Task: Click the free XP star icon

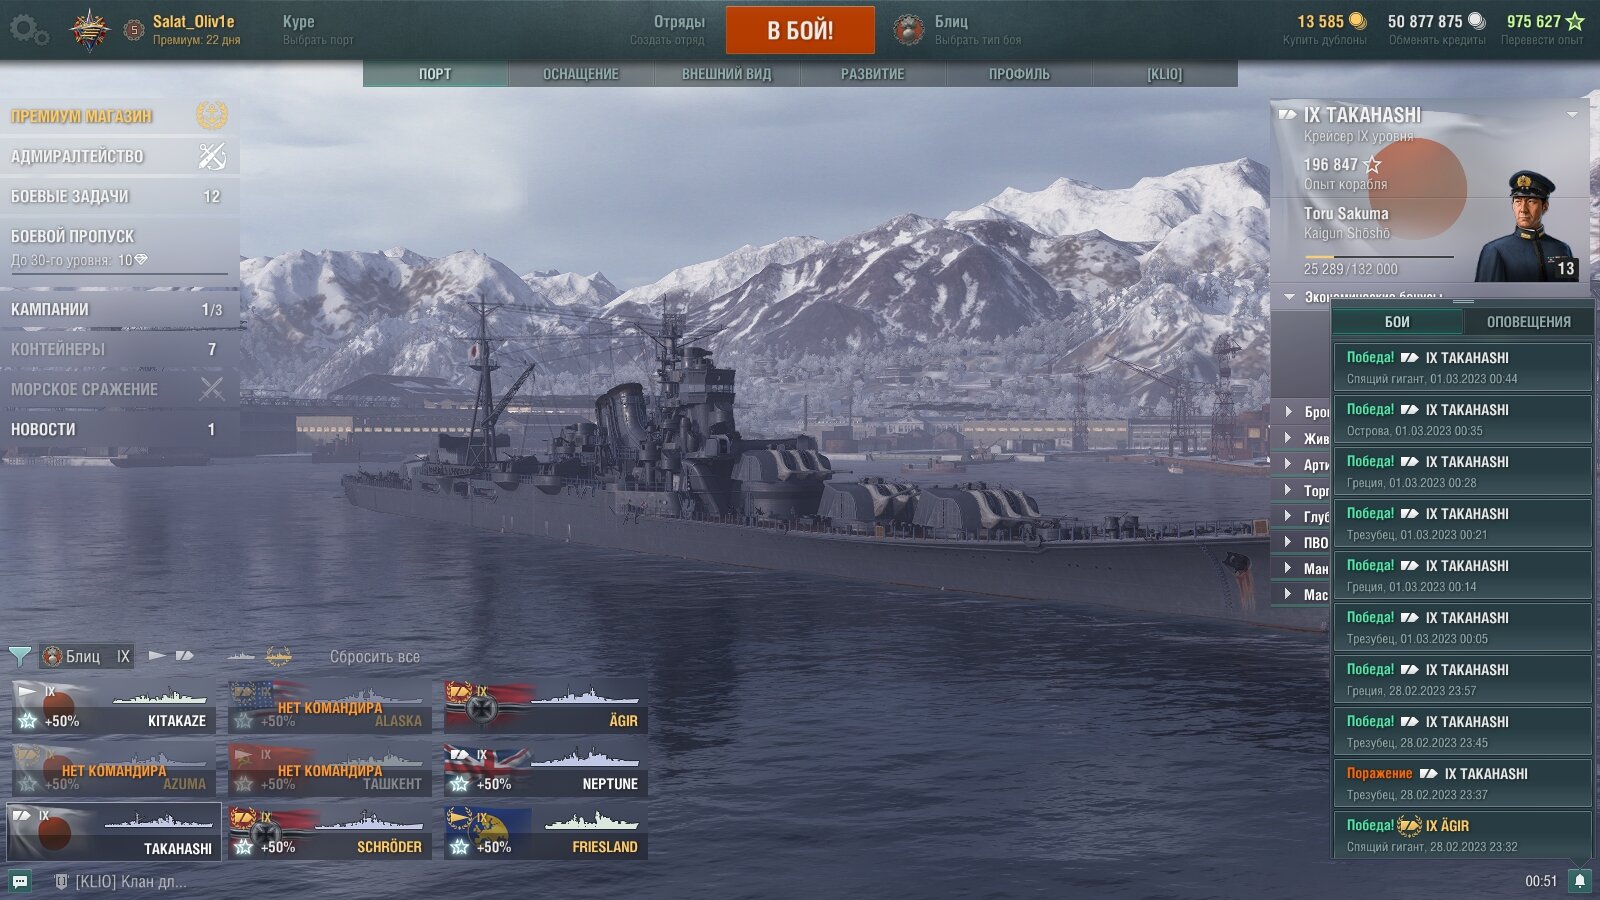Action: click(1575, 21)
